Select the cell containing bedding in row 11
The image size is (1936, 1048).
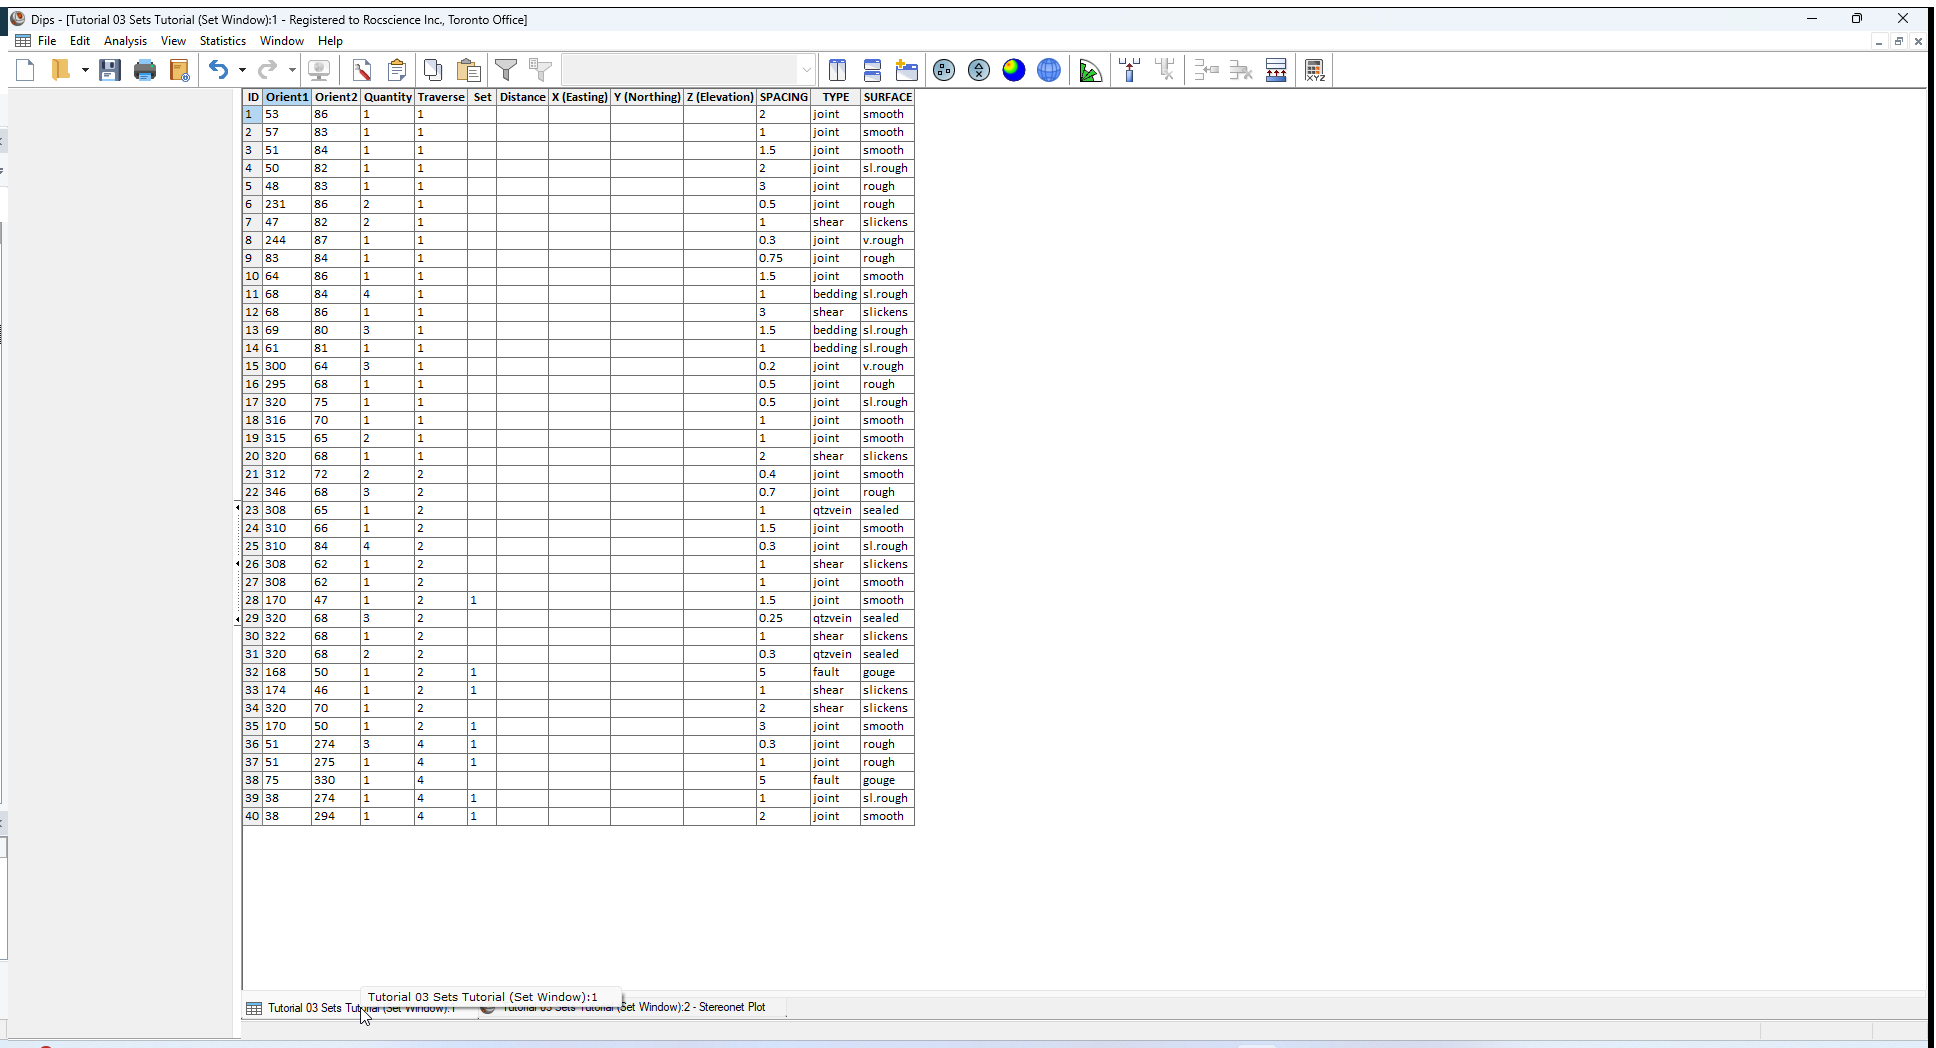point(834,294)
